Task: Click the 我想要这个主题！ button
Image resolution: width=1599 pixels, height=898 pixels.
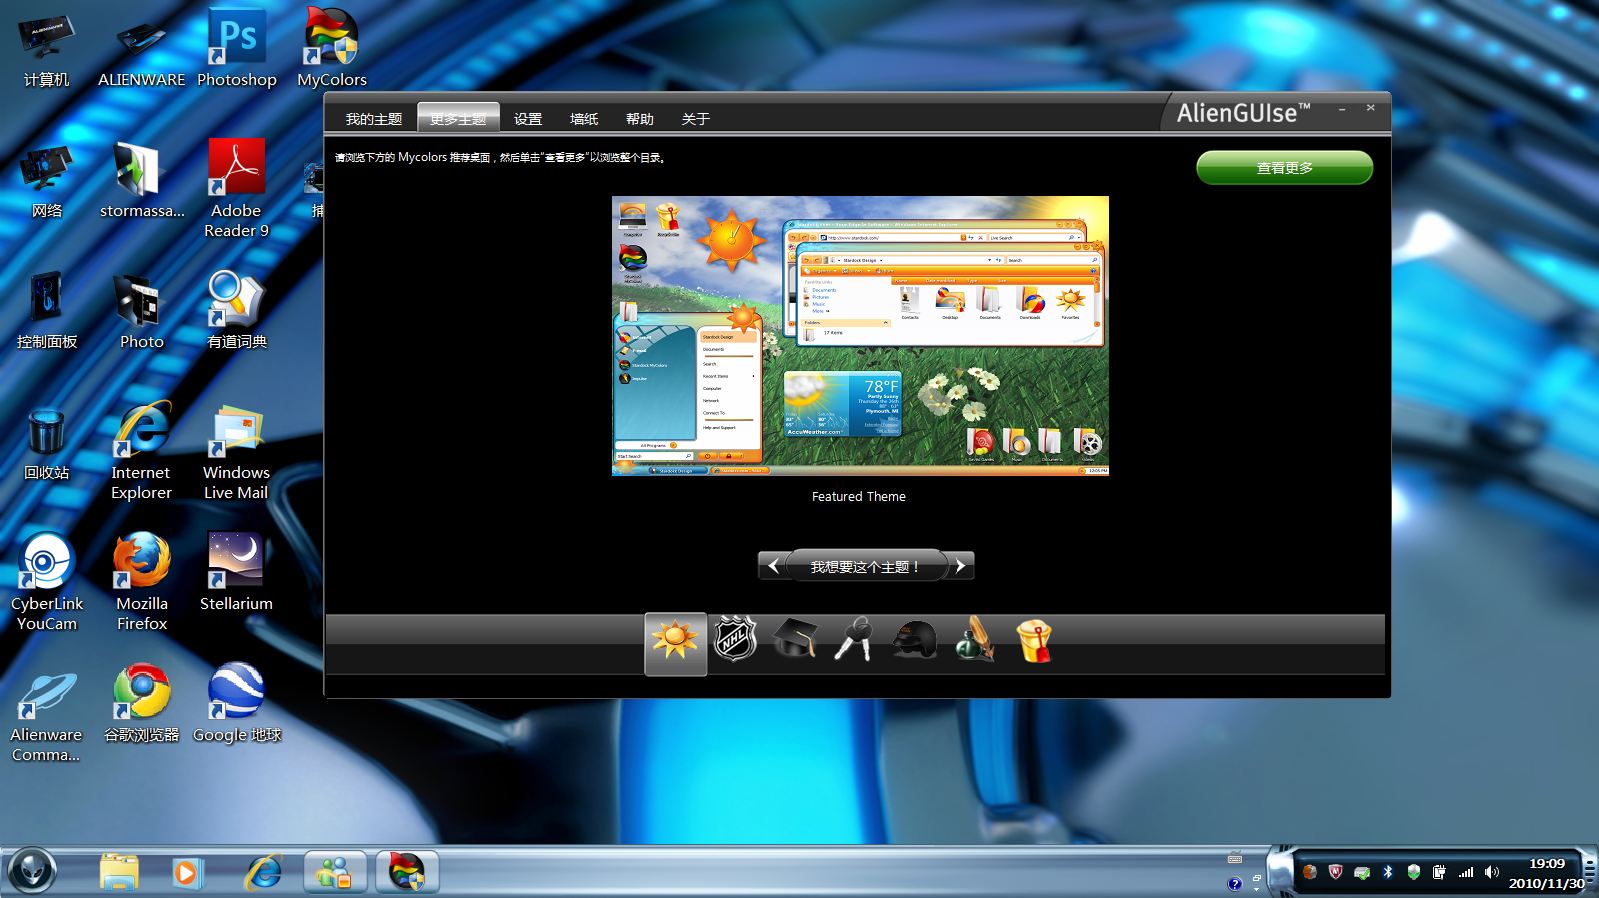Action: [866, 566]
